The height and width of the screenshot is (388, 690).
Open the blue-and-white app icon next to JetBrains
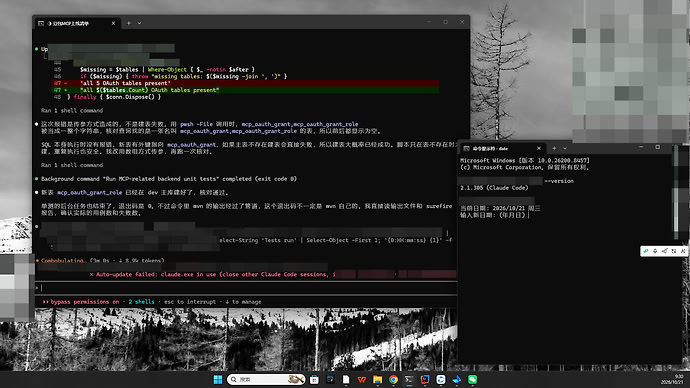441,379
